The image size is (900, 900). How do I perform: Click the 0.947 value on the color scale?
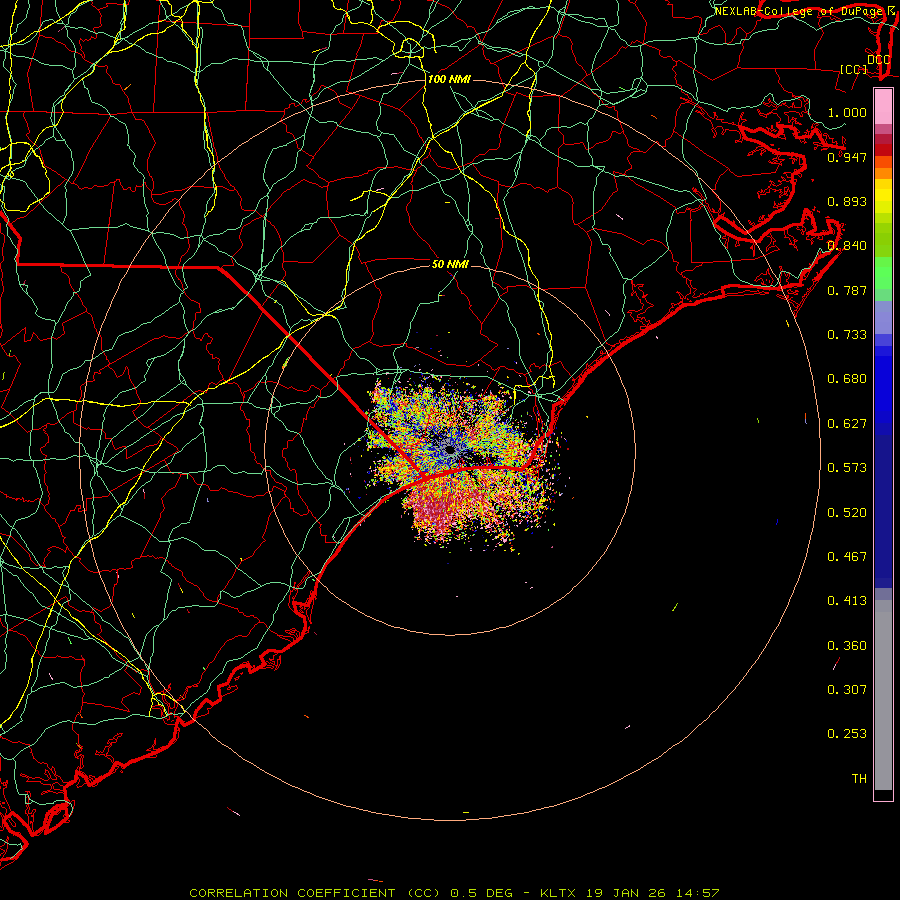[847, 157]
